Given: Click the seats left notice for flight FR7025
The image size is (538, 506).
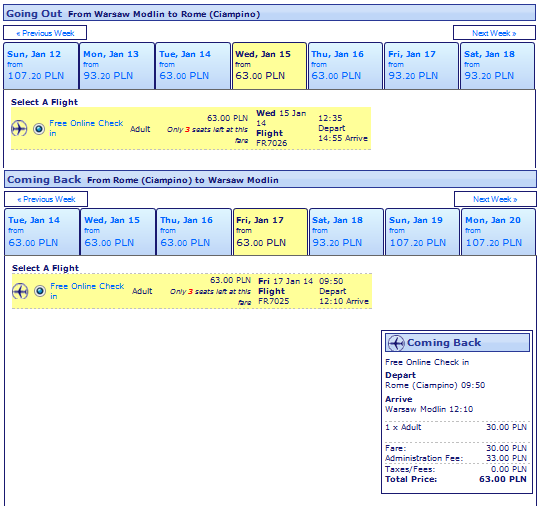Looking at the screenshot, I should pyautogui.click(x=210, y=296).
